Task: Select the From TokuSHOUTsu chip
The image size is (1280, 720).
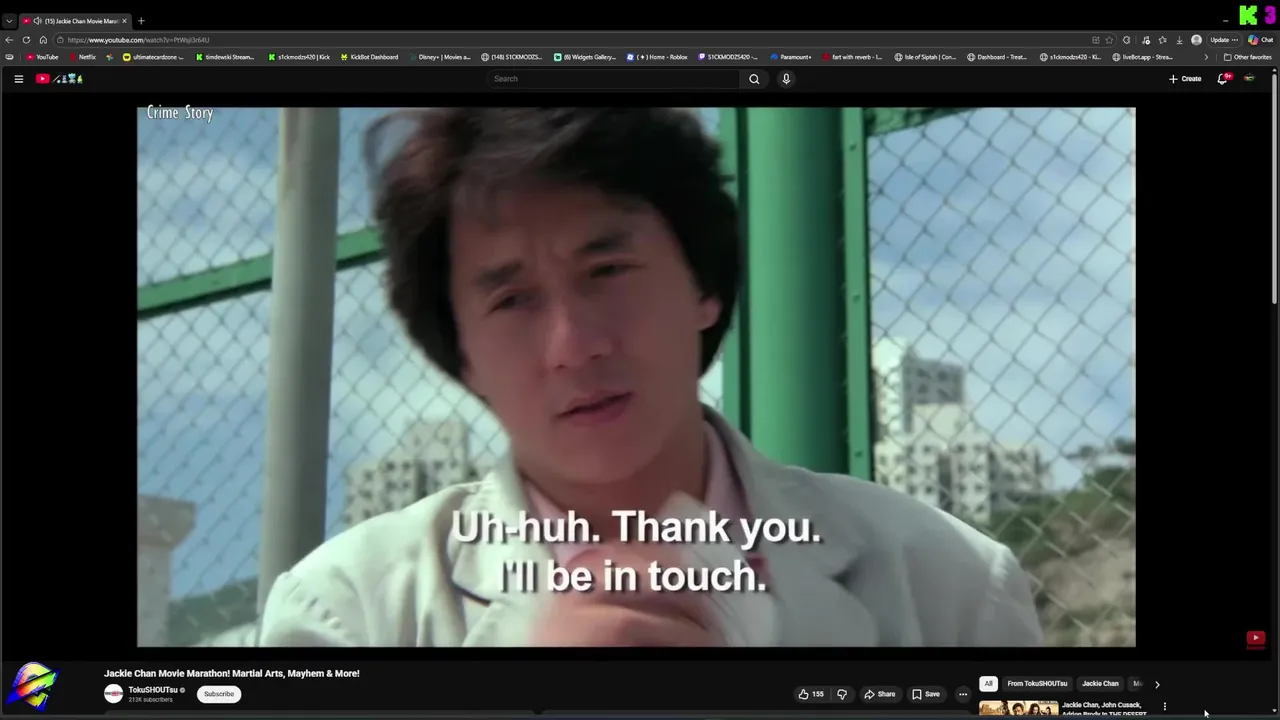Action: (x=1037, y=684)
